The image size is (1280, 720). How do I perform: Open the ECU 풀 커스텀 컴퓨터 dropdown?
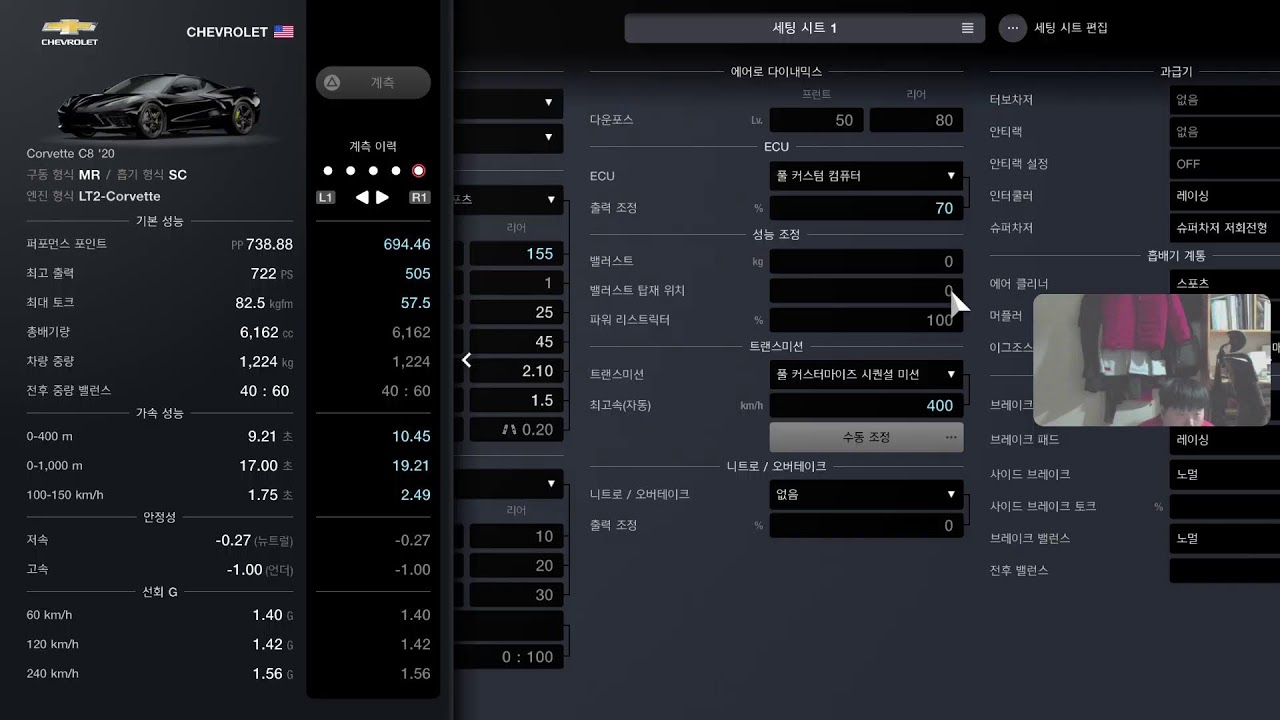point(867,176)
